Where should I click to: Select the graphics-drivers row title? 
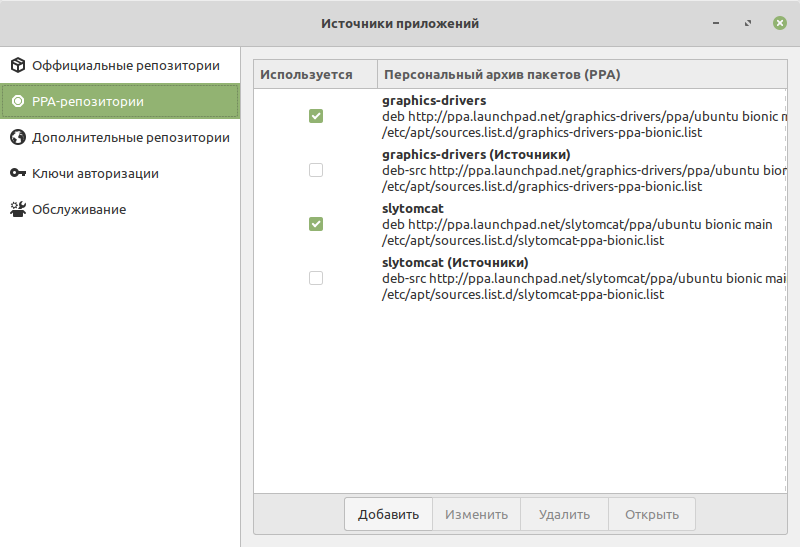(434, 101)
